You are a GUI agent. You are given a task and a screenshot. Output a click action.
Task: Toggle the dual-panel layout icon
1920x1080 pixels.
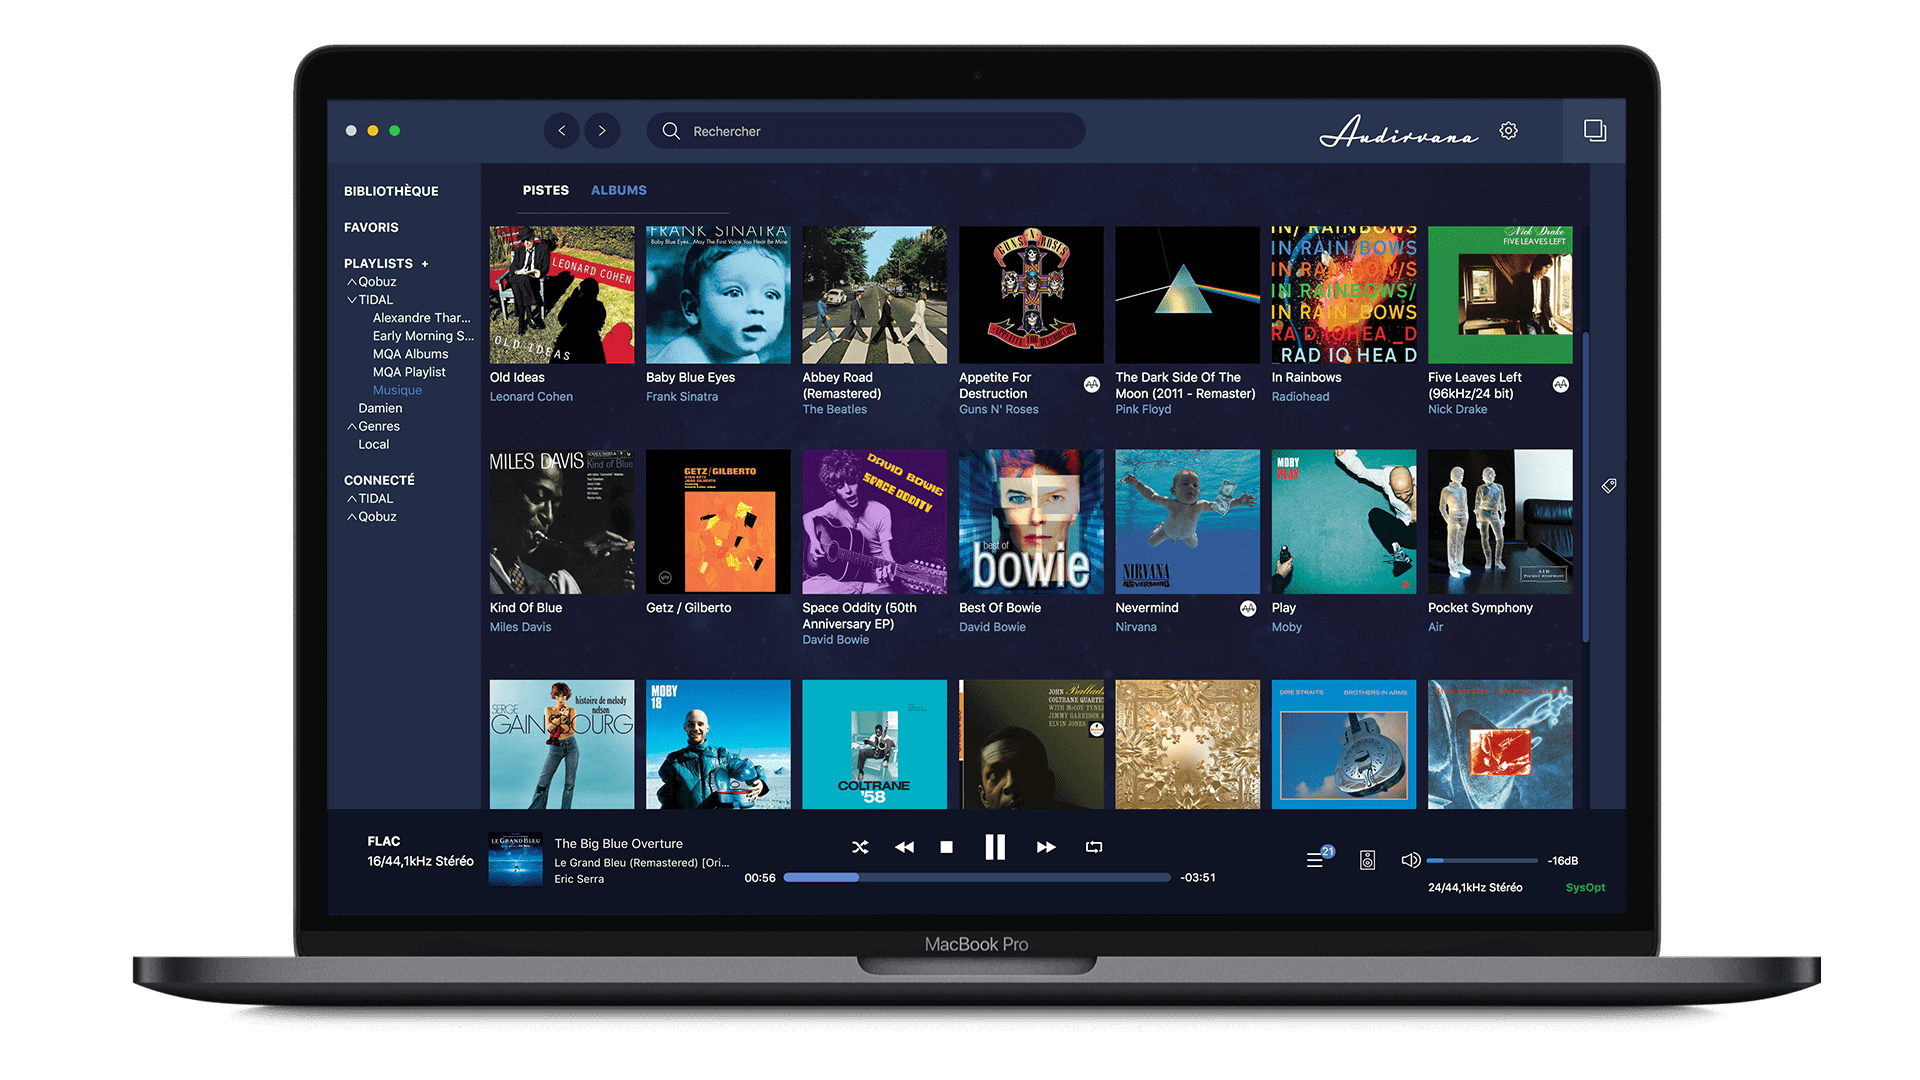(1593, 129)
